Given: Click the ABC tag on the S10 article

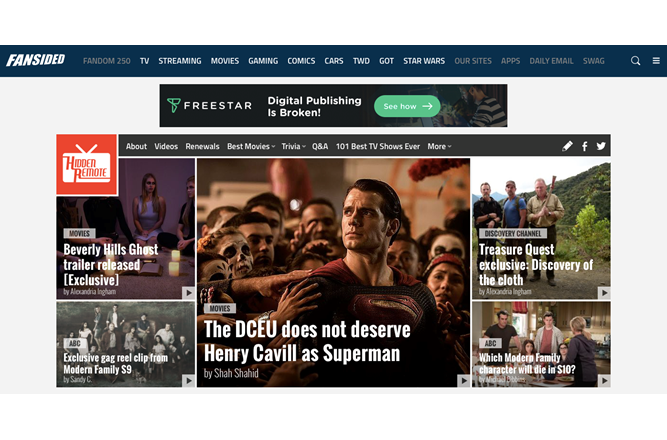Looking at the screenshot, I should tap(490, 343).
